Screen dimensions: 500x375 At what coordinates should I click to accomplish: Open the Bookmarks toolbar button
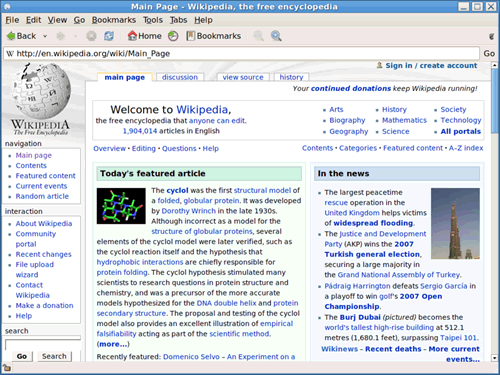click(x=213, y=36)
